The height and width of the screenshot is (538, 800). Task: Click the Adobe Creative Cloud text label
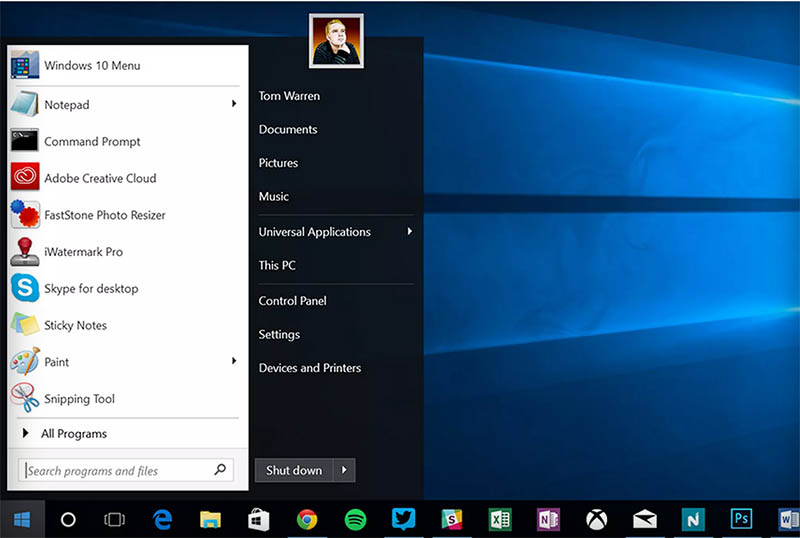pyautogui.click(x=100, y=178)
